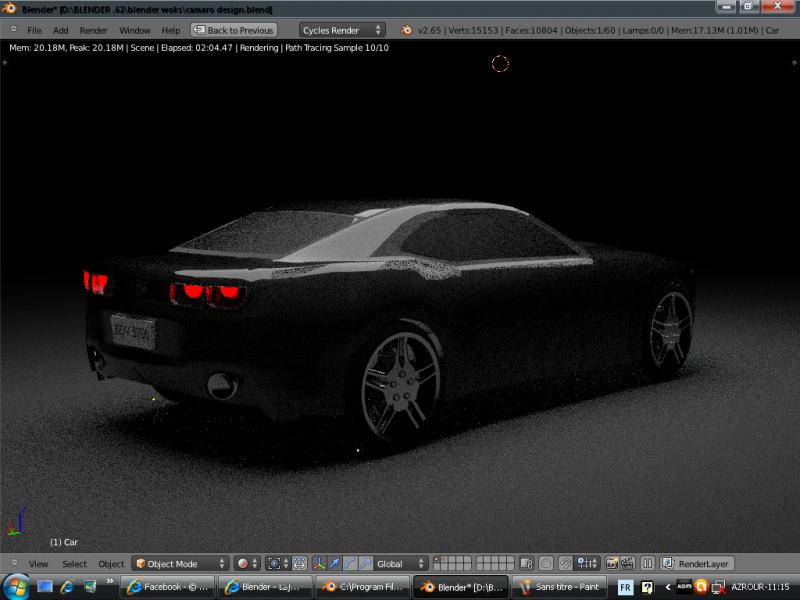Open the File menu

tap(34, 31)
